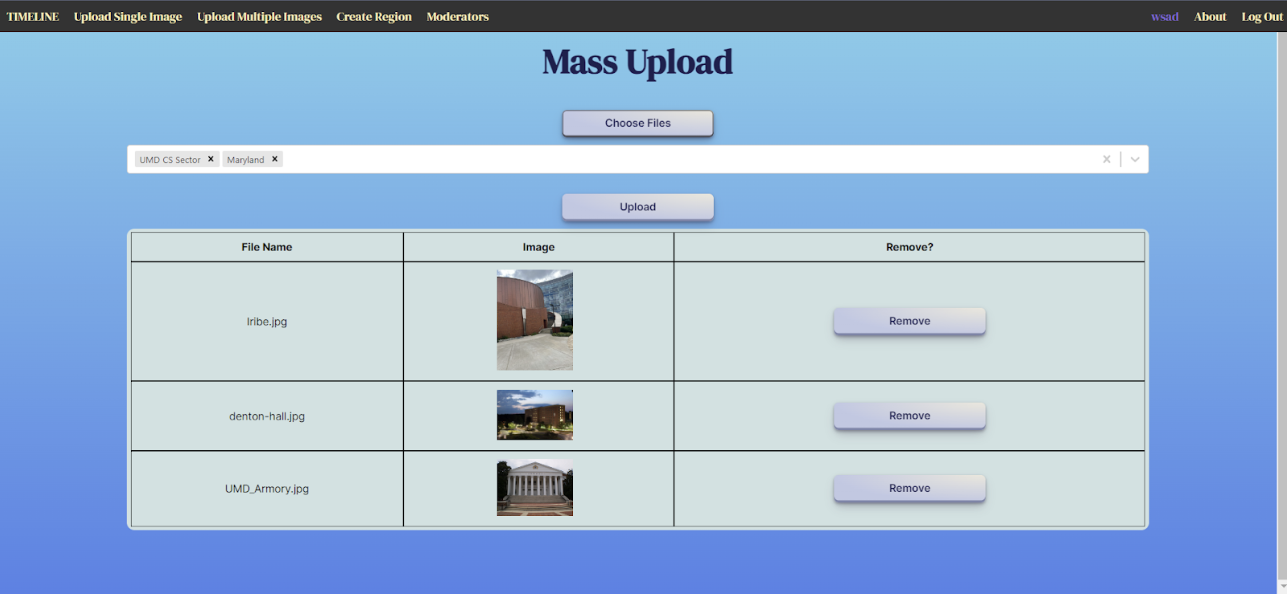Open Upload Multiple Images page
Image resolution: width=1288 pixels, height=594 pixels.
click(x=259, y=17)
